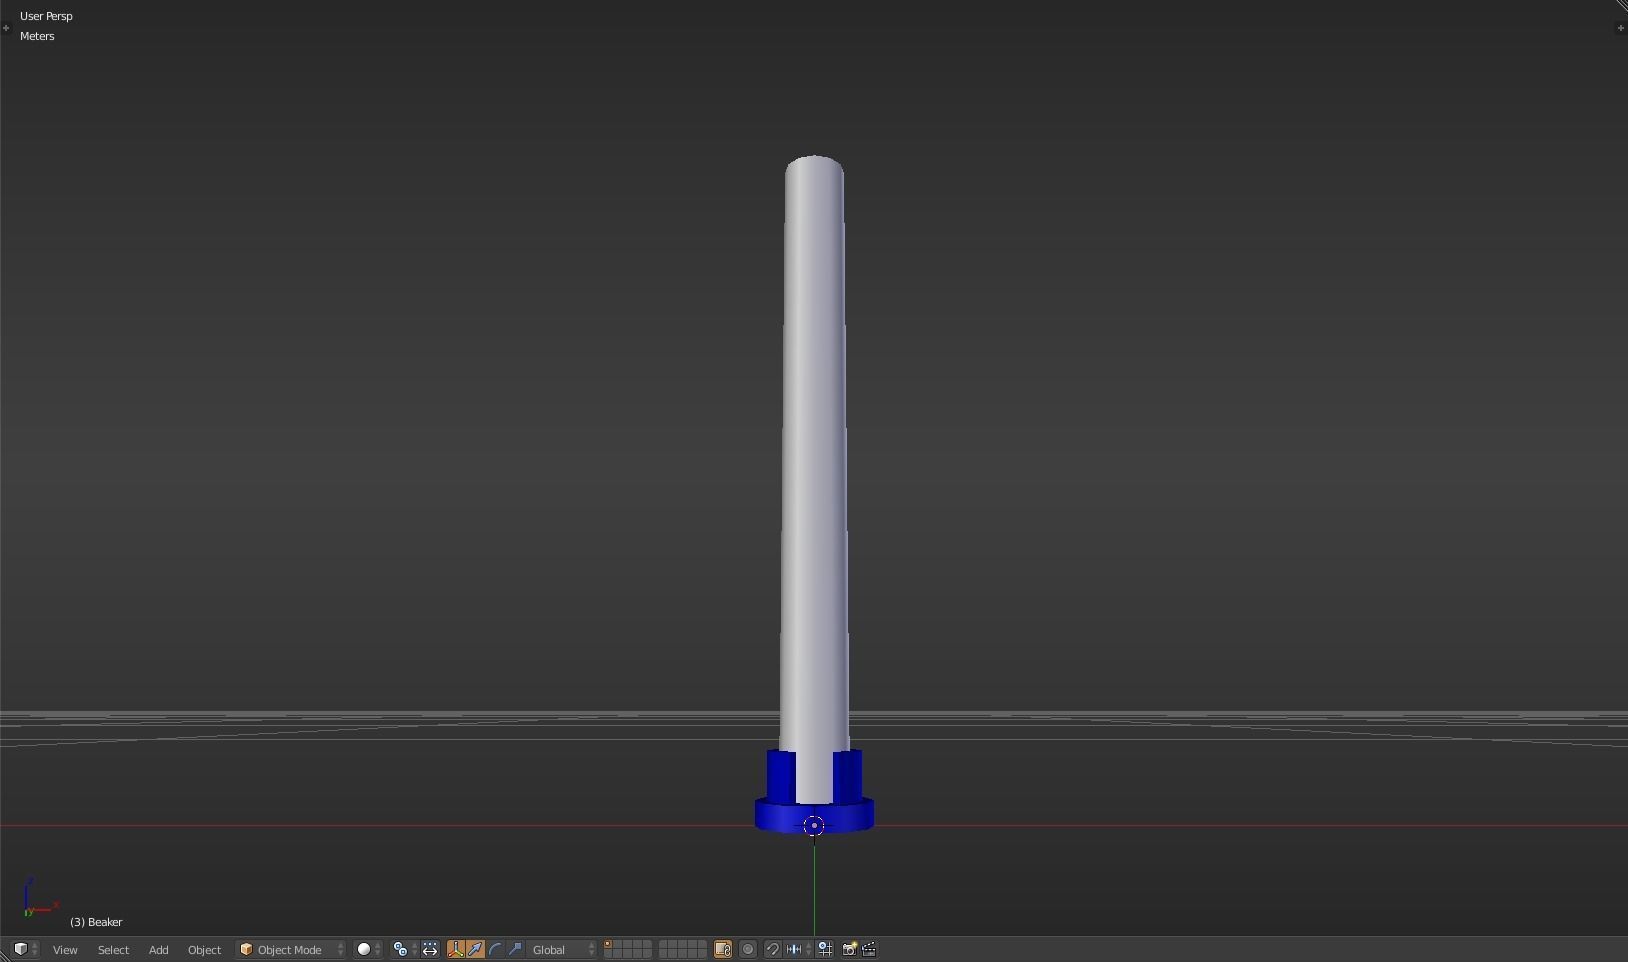This screenshot has height=962, width=1628.
Task: Click the area split corner widget top-right
Action: click(x=1621, y=6)
